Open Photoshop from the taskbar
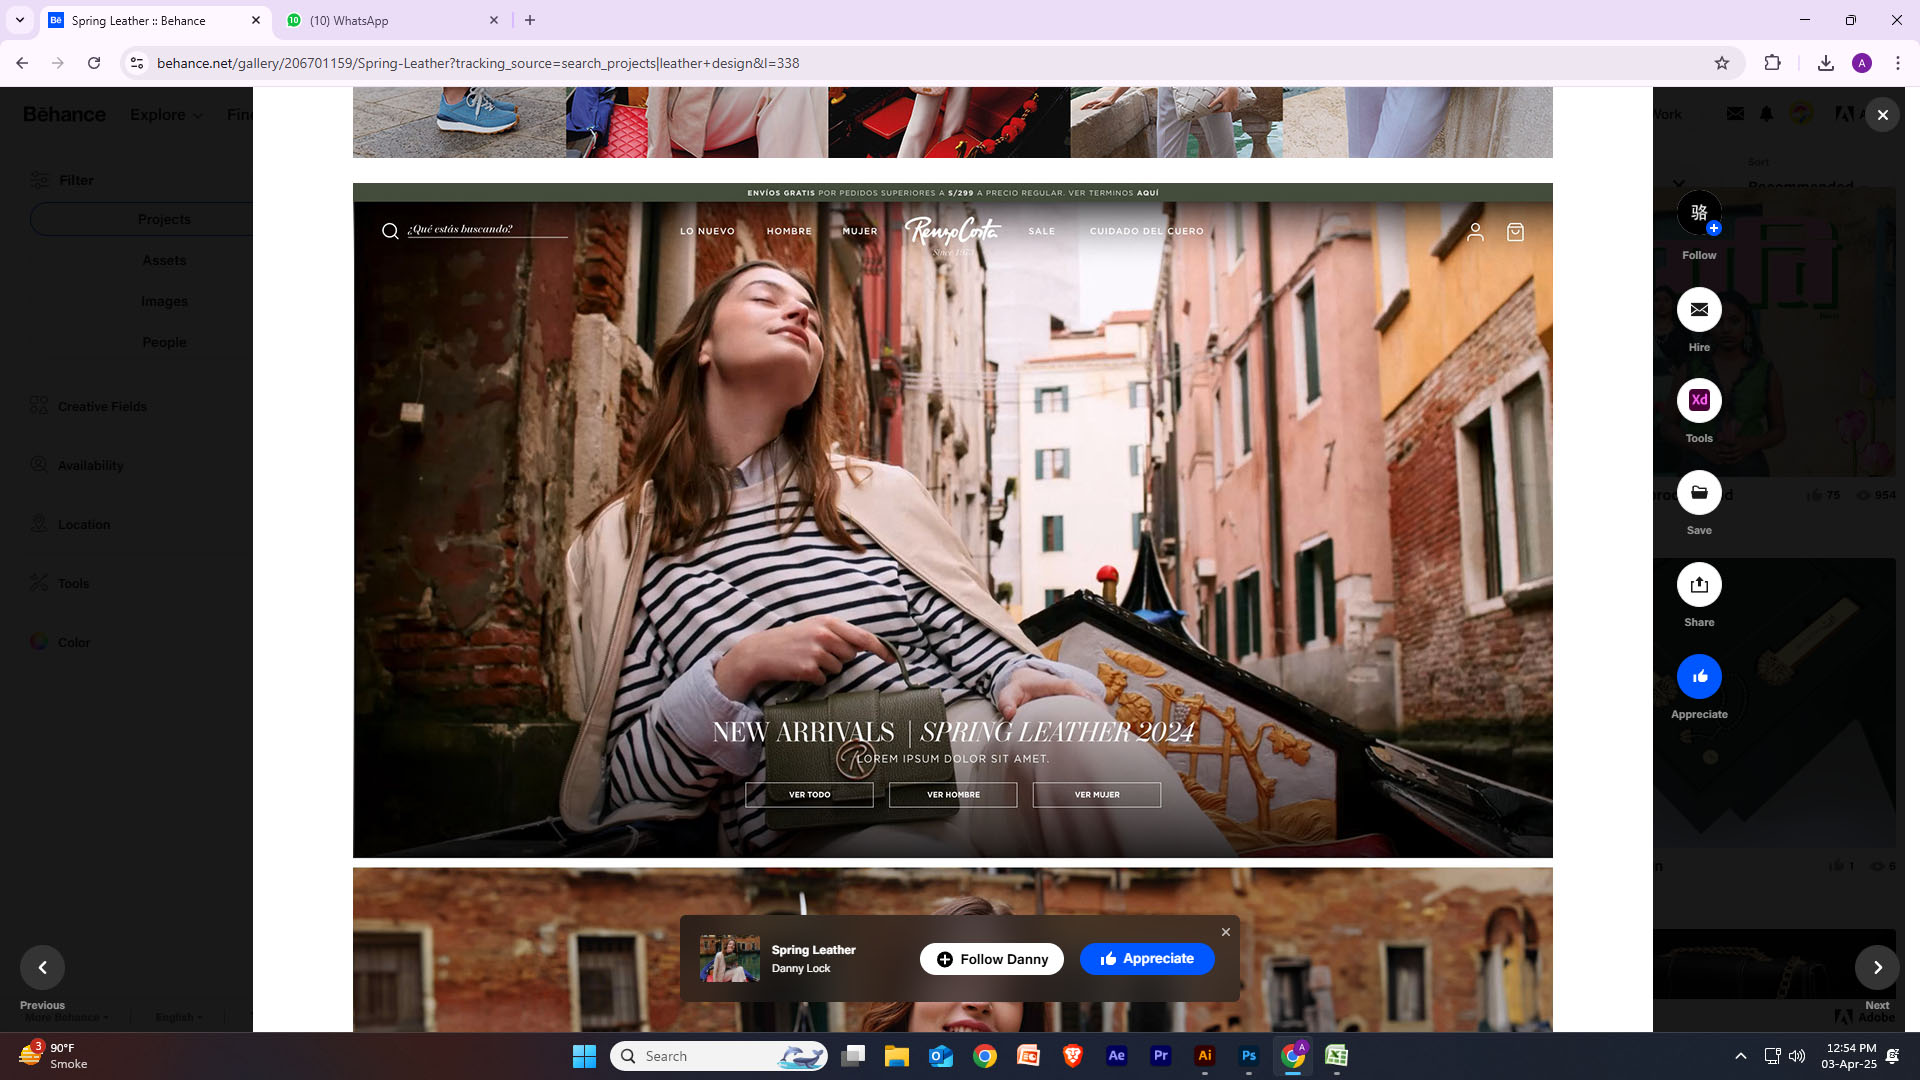Screen dimensions: 1920x1080 click(x=1248, y=1056)
